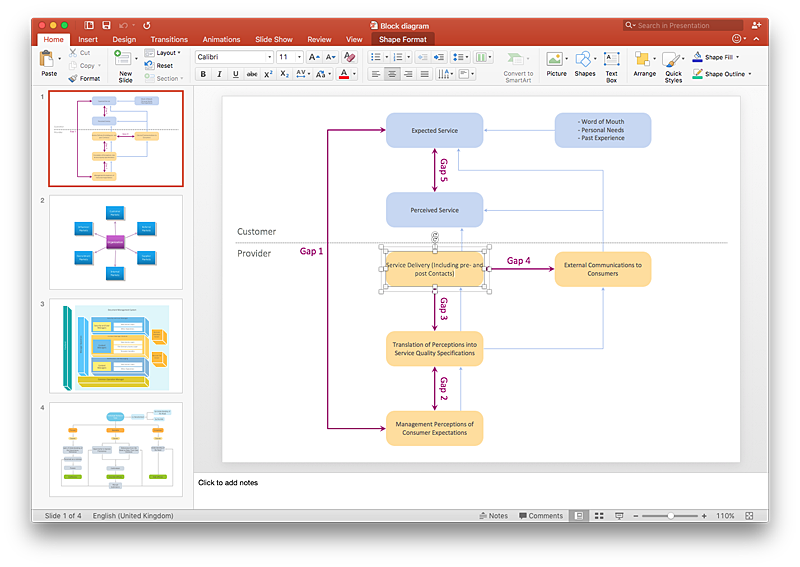Click the redo arrow in title bar
The image size is (800, 567).
(147, 25)
